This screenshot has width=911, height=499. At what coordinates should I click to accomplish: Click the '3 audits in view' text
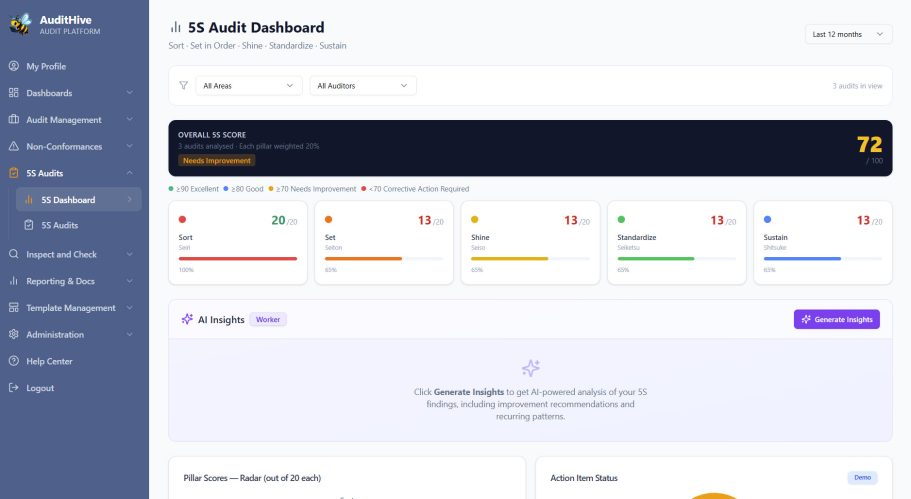(x=857, y=86)
